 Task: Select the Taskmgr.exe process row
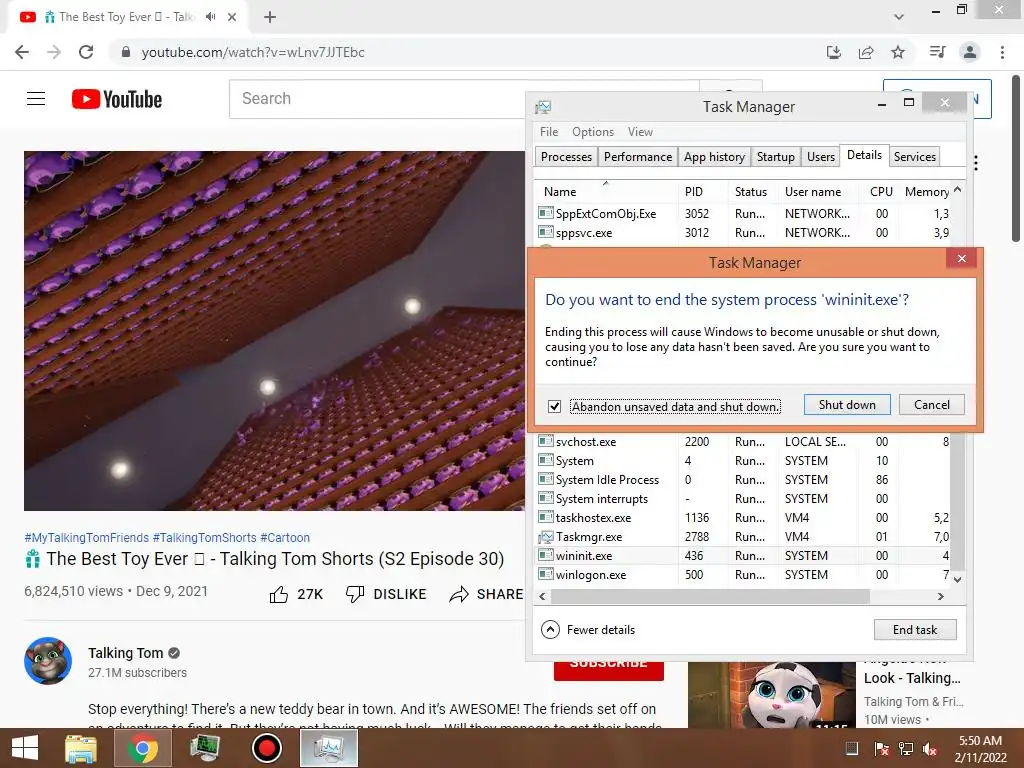pos(743,537)
